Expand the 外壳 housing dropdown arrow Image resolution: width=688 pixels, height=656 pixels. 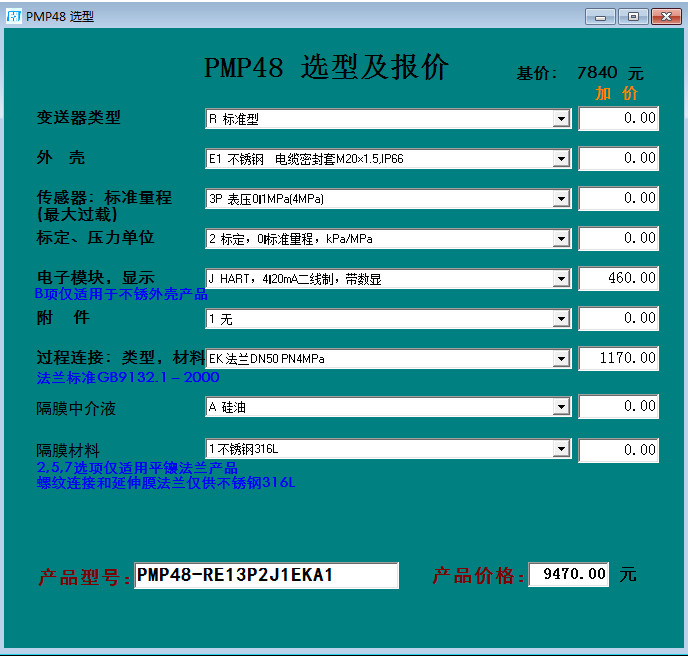pyautogui.click(x=561, y=159)
